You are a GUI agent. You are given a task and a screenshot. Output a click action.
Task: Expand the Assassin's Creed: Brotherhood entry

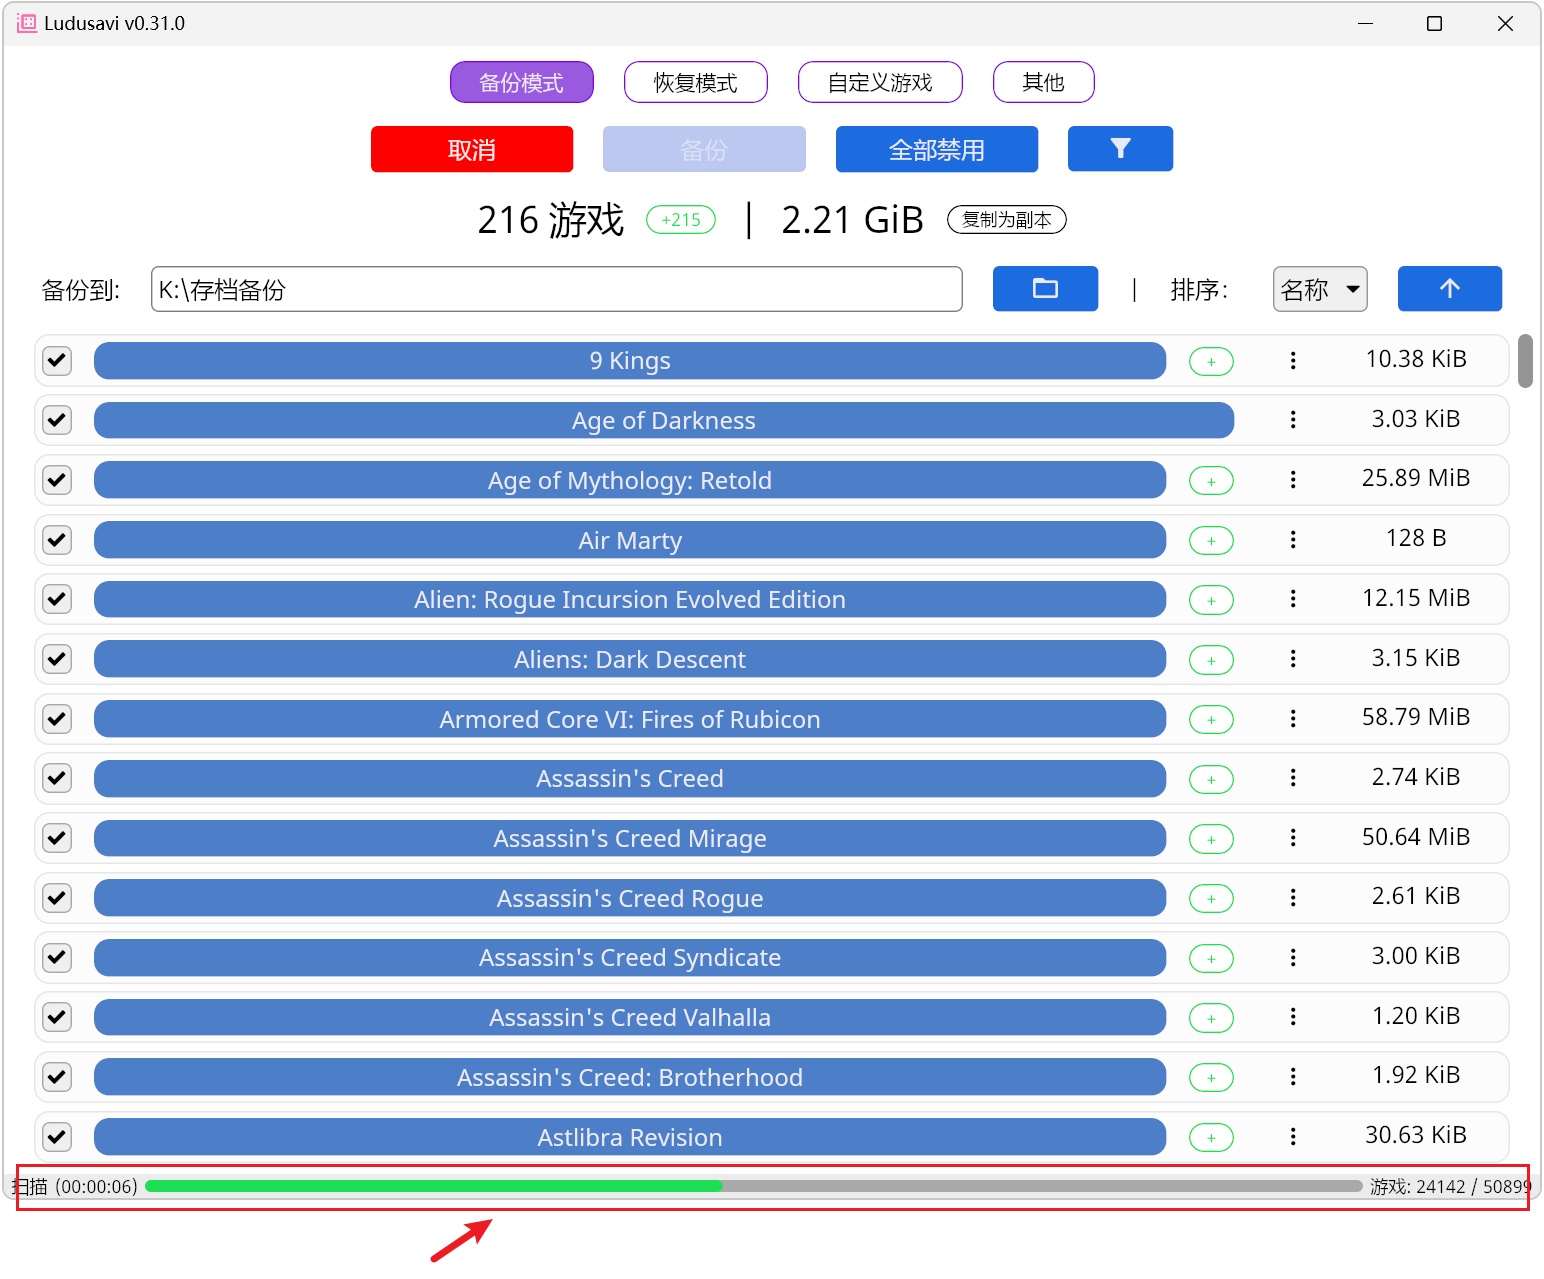pos(630,1077)
